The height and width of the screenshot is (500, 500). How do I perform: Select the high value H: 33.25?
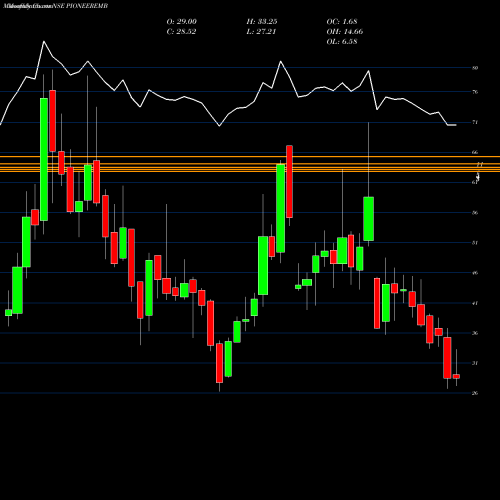(262, 22)
